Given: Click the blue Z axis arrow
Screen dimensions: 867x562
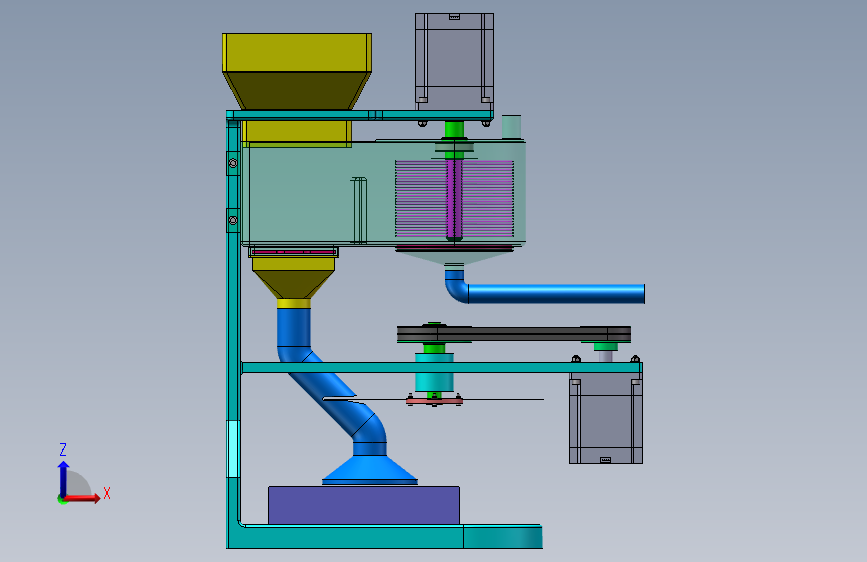Looking at the screenshot, I should tap(63, 479).
